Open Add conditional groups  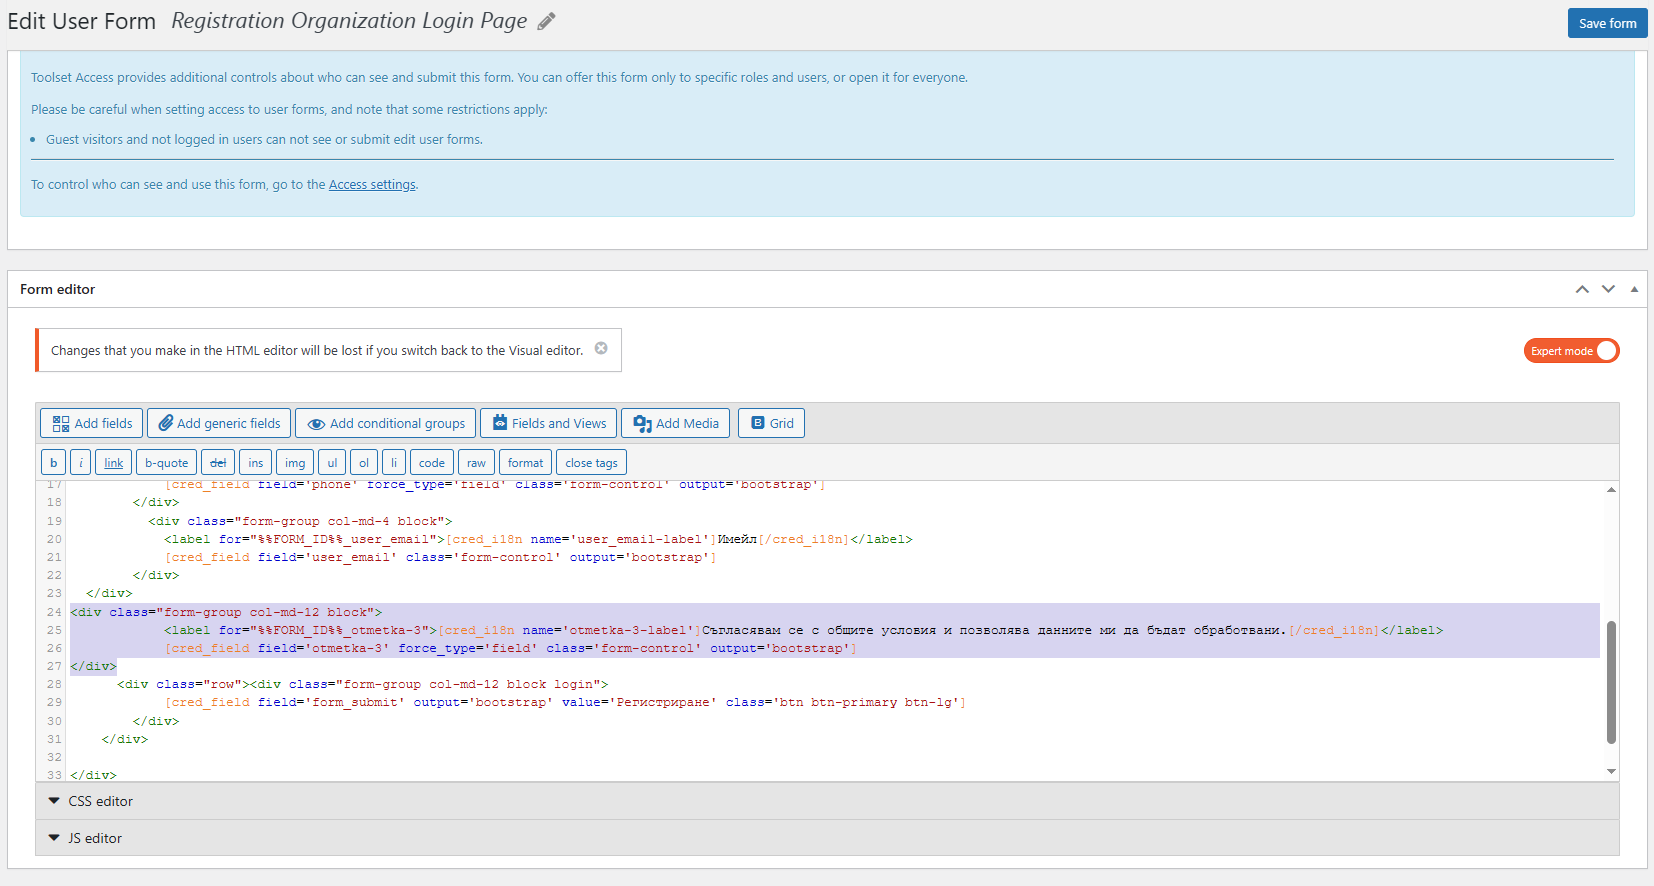coord(386,423)
